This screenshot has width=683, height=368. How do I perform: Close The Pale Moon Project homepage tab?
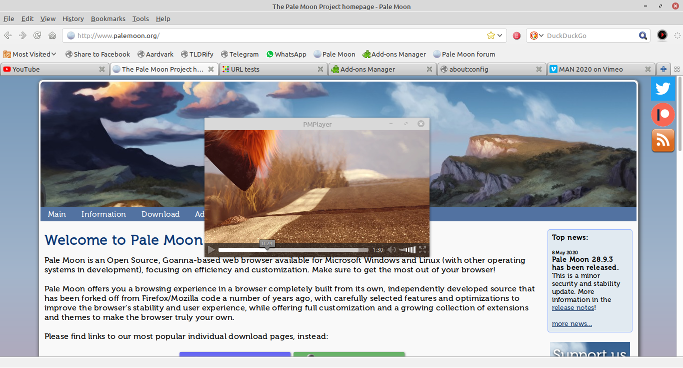click(x=211, y=69)
